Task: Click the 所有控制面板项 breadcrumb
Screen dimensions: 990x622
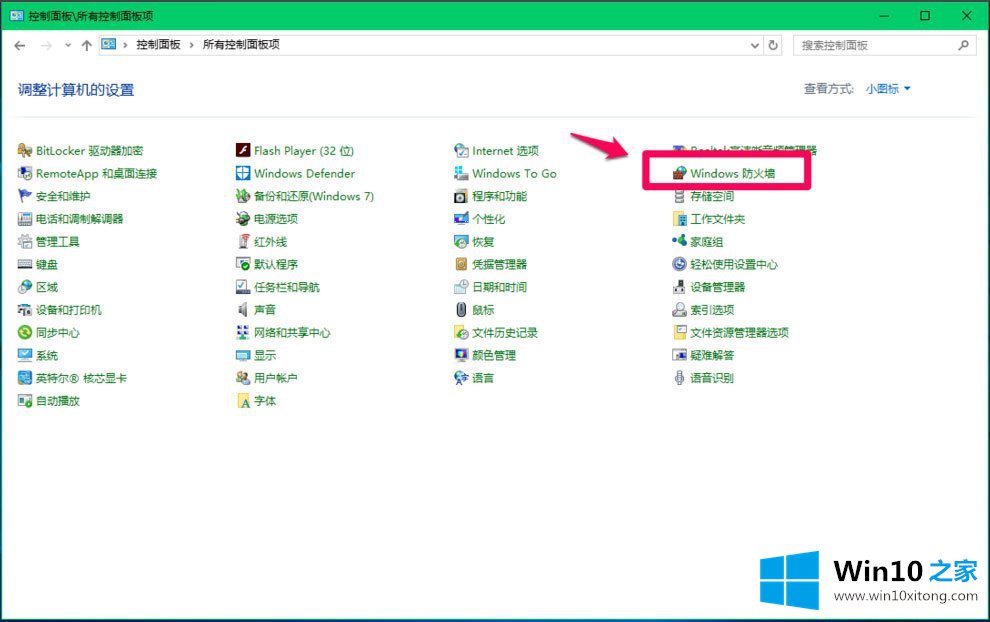Action: point(241,45)
